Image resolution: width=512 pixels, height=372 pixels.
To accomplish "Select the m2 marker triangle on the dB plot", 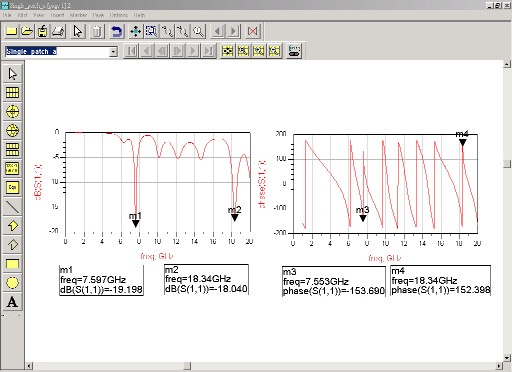I will coord(234,218).
